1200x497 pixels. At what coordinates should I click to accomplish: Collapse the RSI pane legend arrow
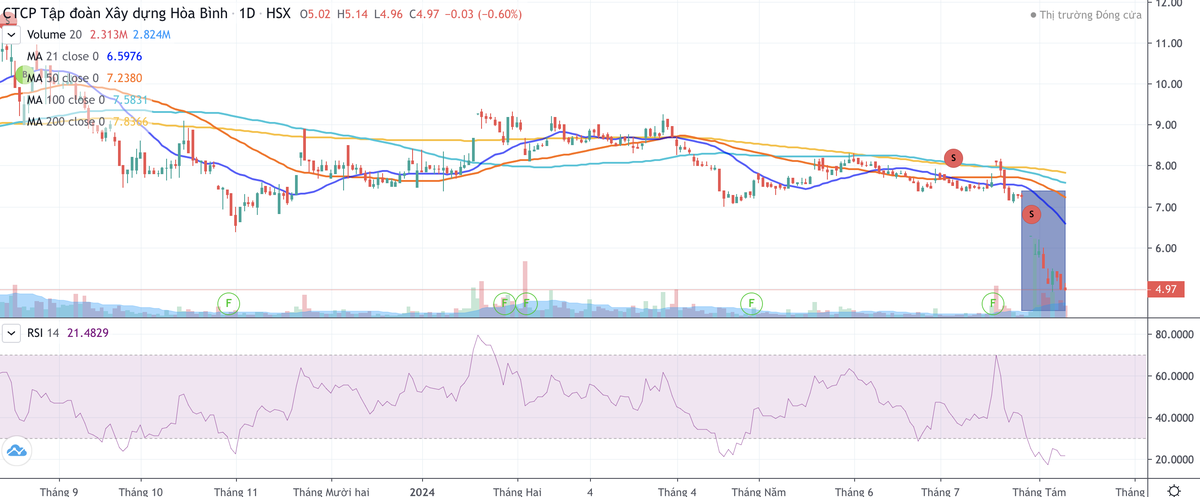click(x=11, y=333)
